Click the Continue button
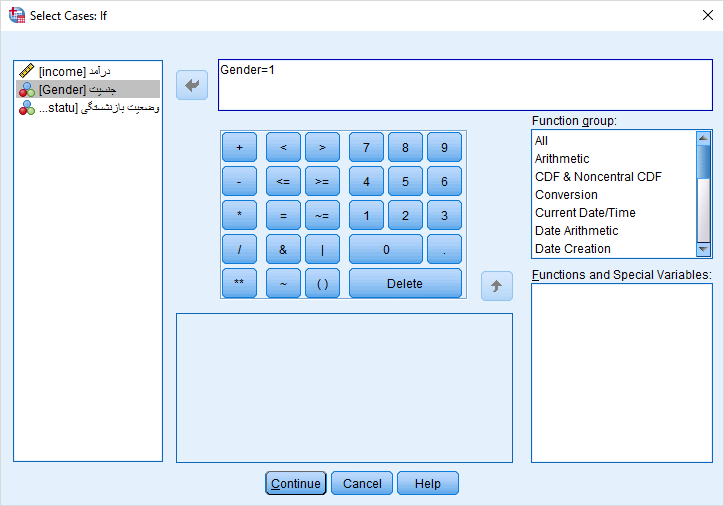The image size is (724, 506). click(296, 484)
